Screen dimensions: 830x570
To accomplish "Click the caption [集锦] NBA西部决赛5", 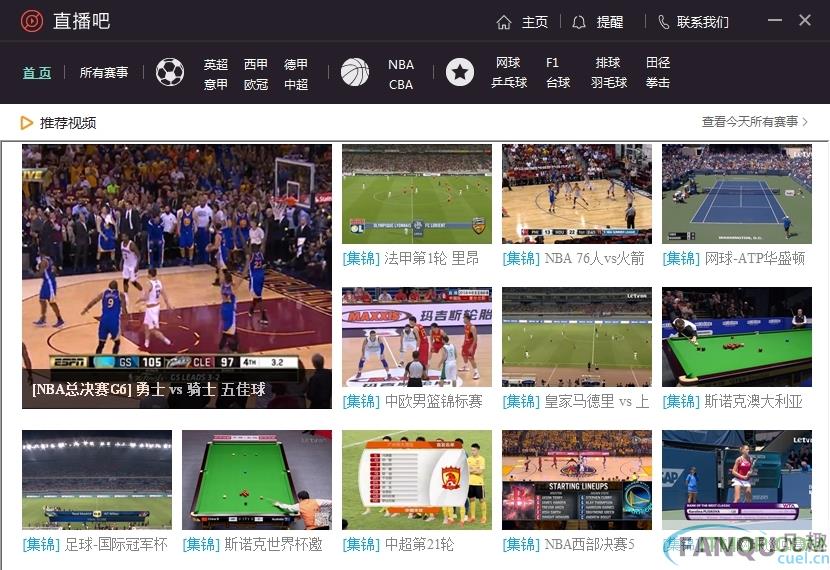I will (x=569, y=545).
